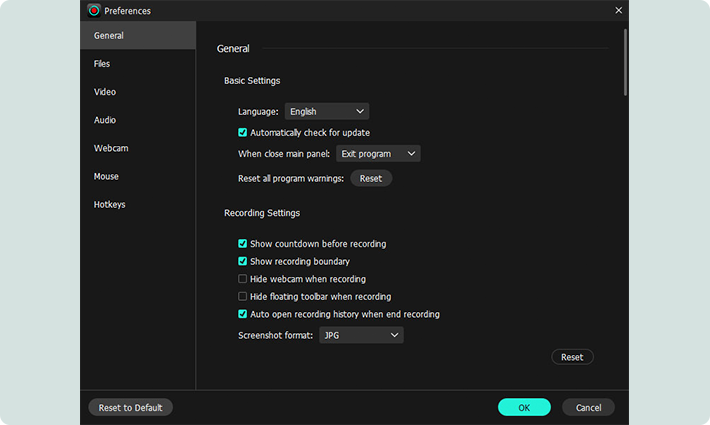Click the Preferences window title text

tap(127, 11)
